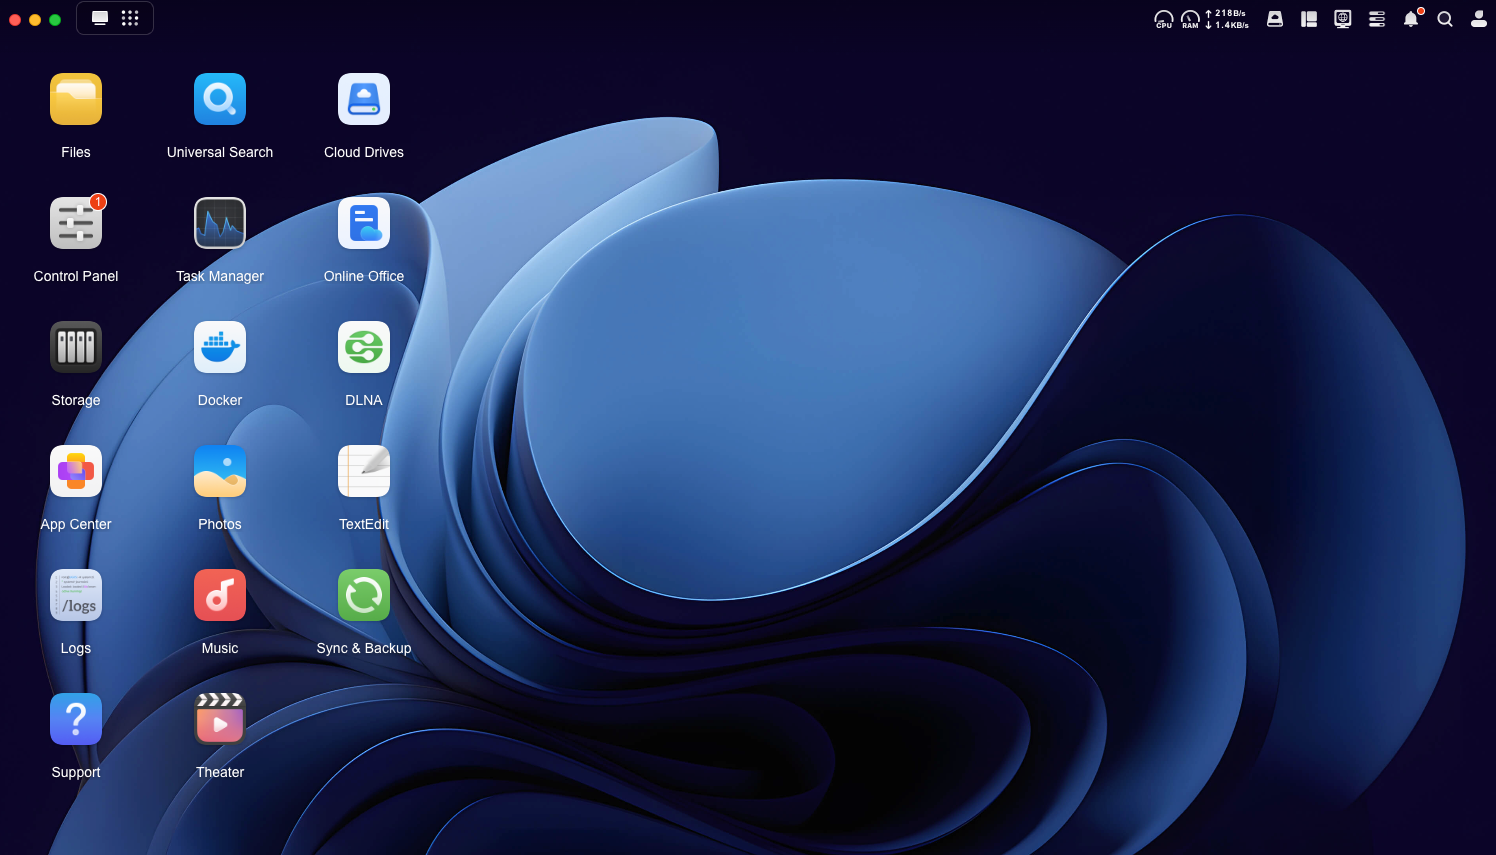Viewport: 1496px width, 855px height.
Task: Launch the Task Manager app
Action: tap(220, 224)
